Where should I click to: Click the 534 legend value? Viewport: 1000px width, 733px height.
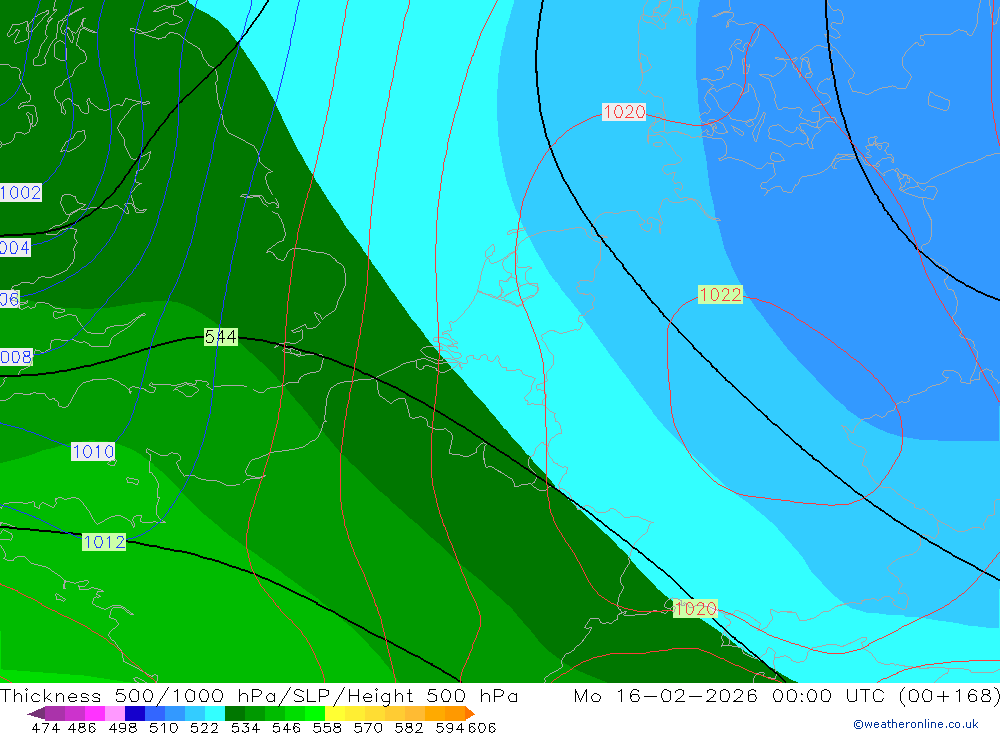(246, 727)
